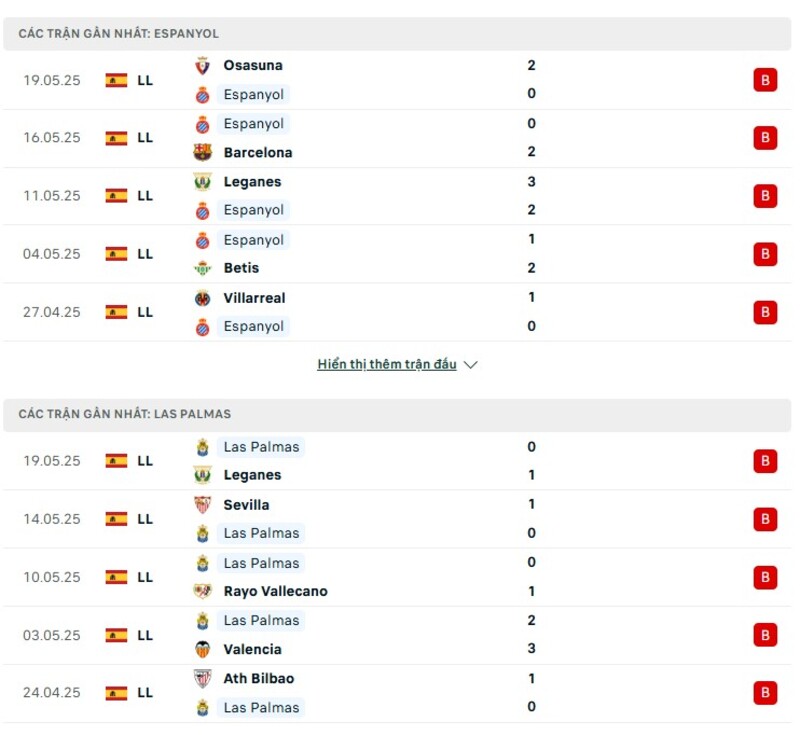800x735 pixels.
Task: Toggle the red B badge on the Sevilla row
Action: (x=765, y=519)
